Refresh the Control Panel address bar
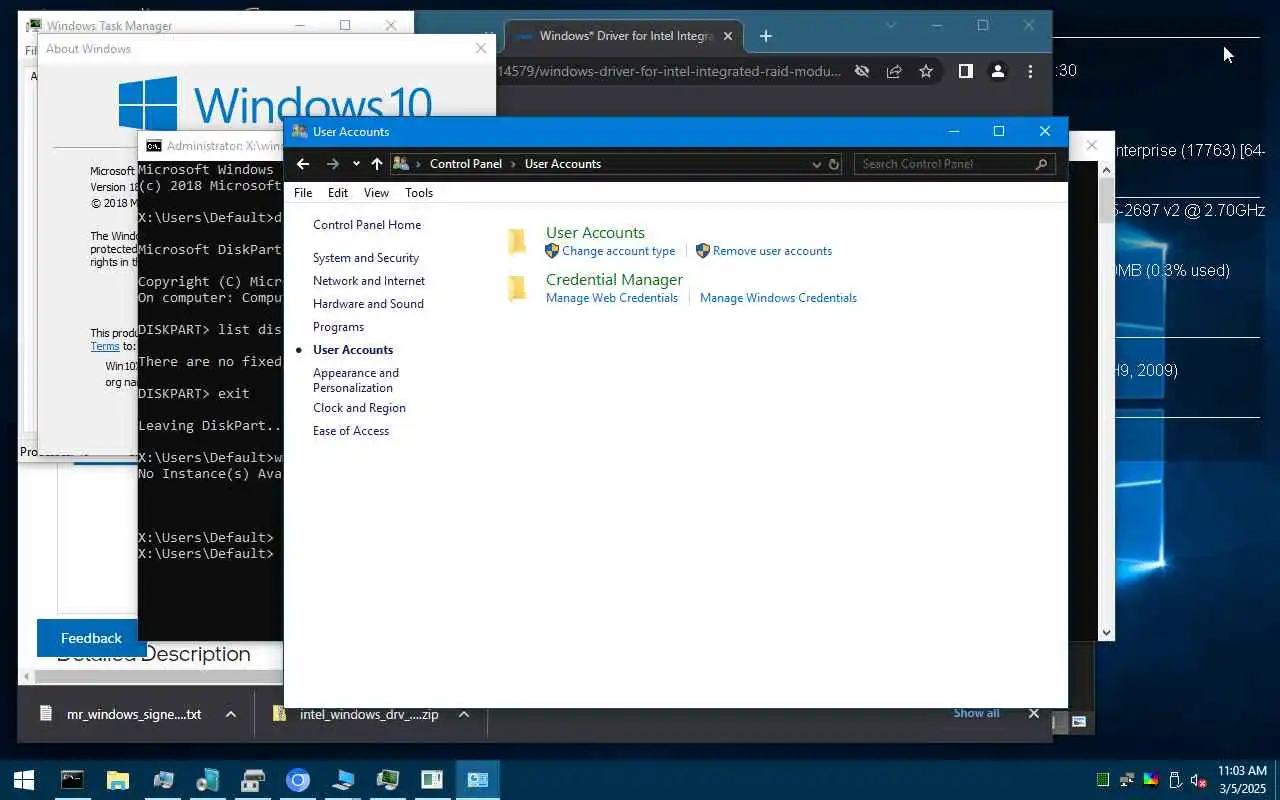This screenshot has height=800, width=1280. pos(834,164)
